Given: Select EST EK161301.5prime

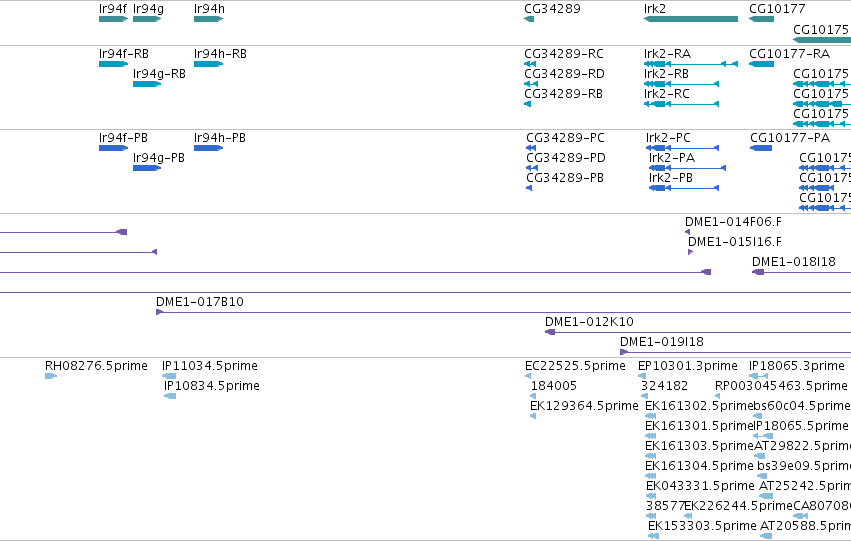Looking at the screenshot, I should [x=650, y=437].
